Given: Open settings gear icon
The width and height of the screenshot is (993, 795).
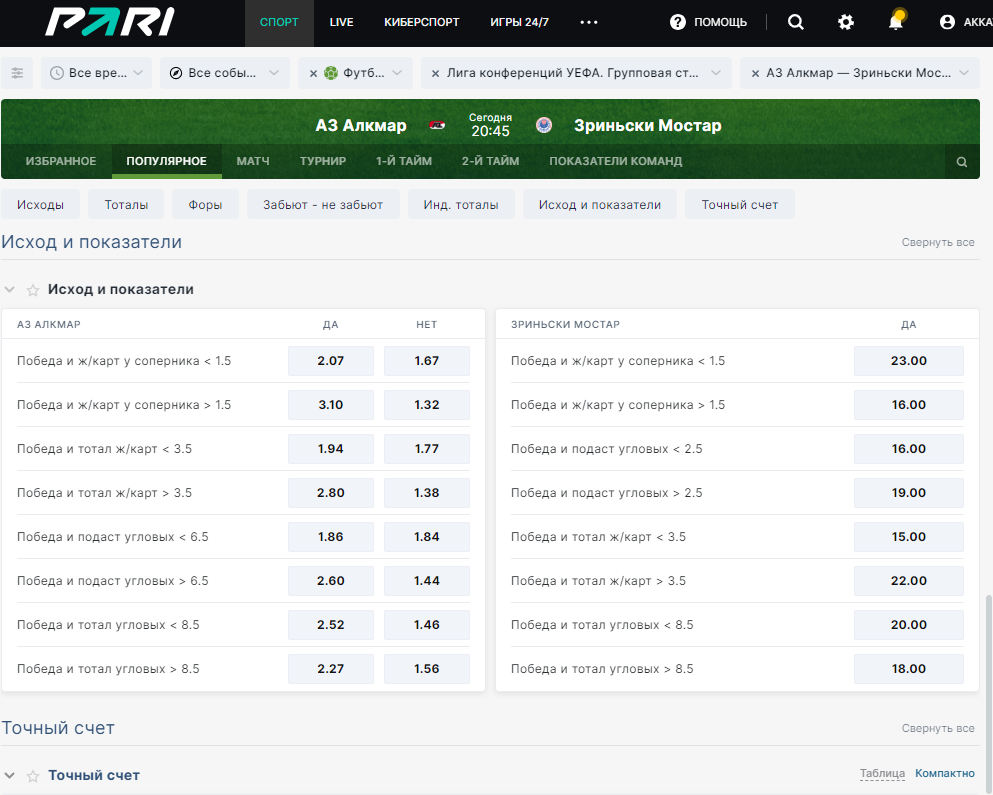Looking at the screenshot, I should (x=845, y=22).
